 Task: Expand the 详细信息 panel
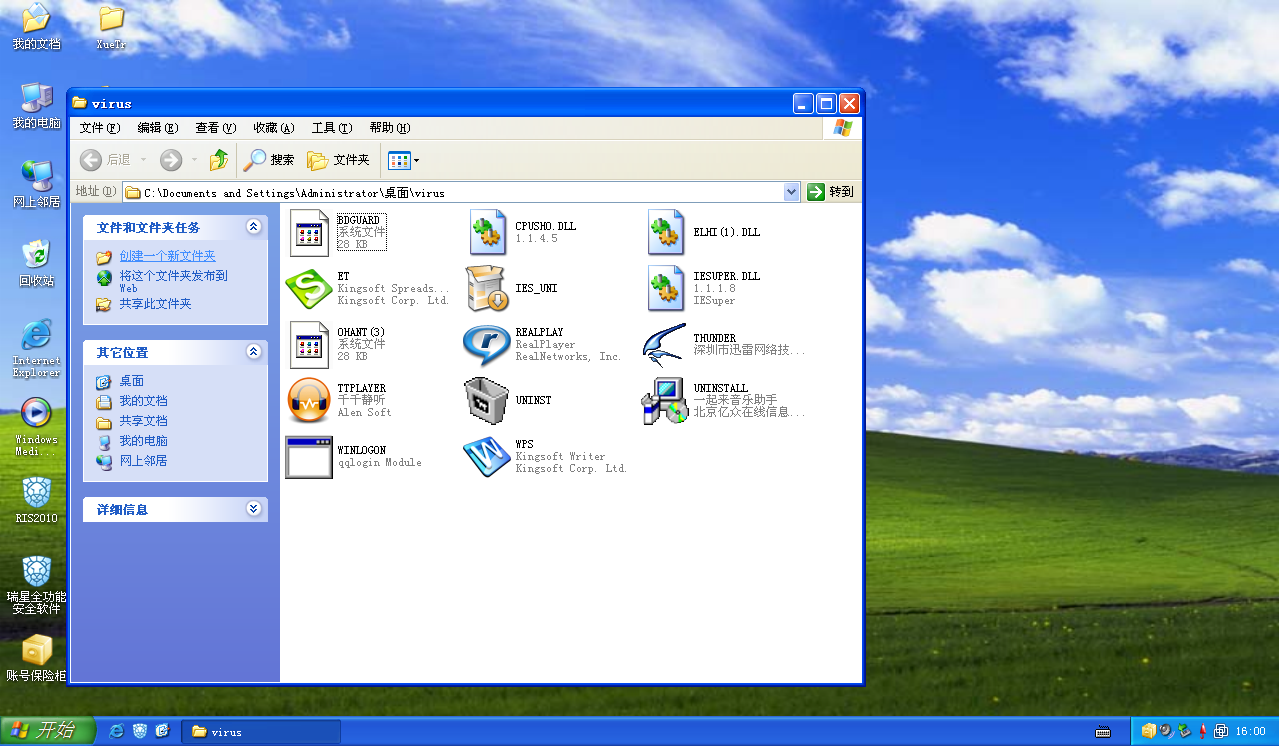[x=254, y=509]
